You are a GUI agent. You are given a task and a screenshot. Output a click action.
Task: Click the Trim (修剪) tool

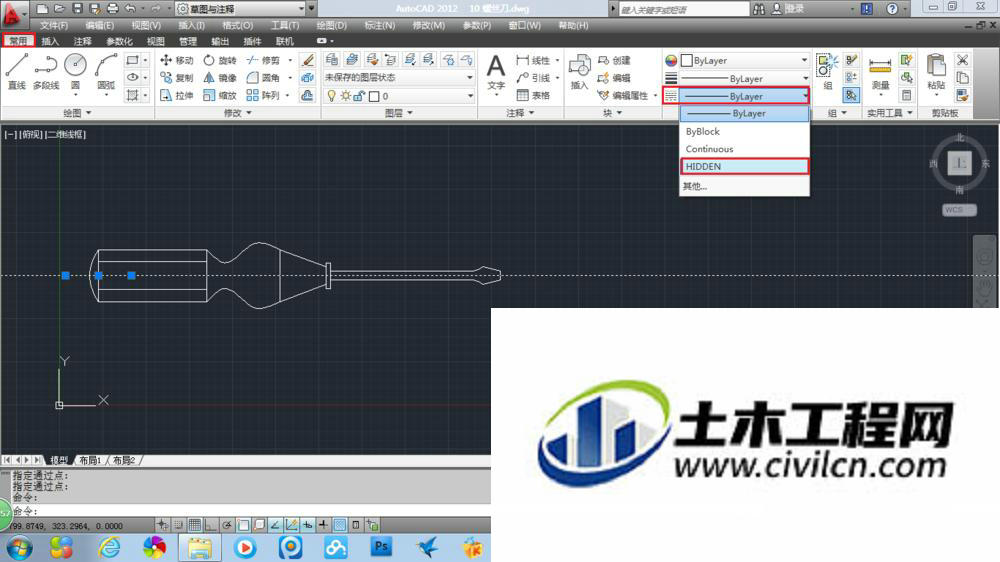coord(263,60)
